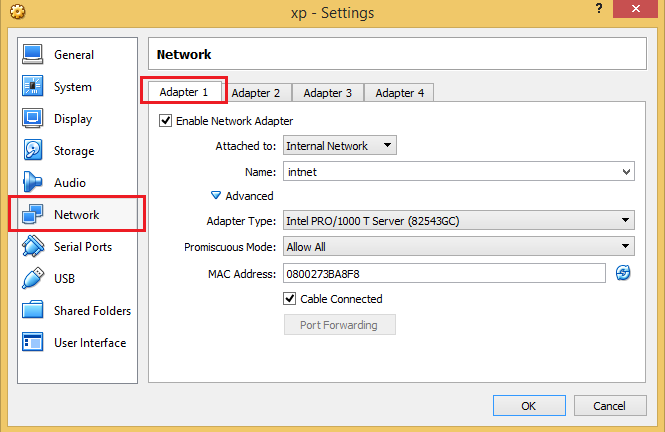The width and height of the screenshot is (665, 432).
Task: Close the xp Settings dialog
Action: pos(635,8)
